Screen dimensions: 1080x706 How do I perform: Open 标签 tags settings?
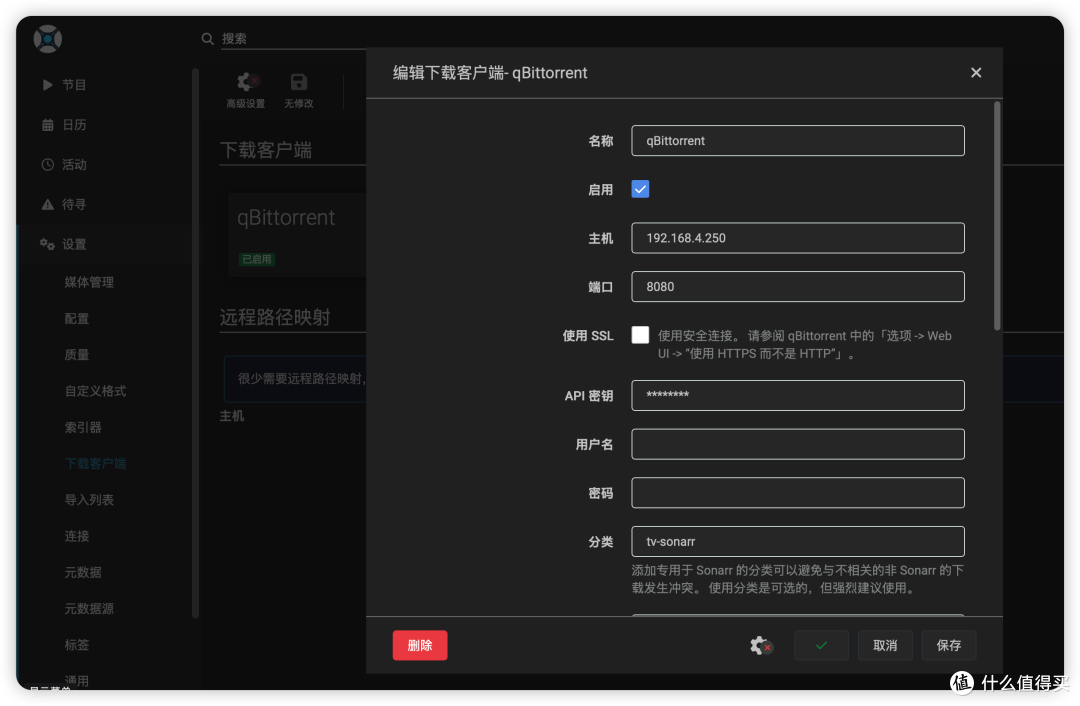77,645
